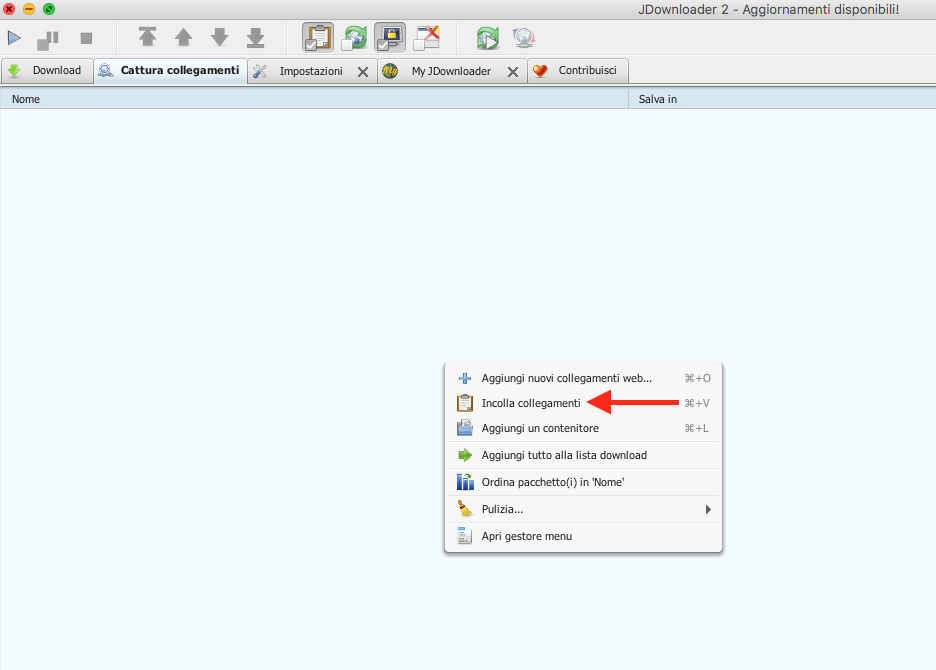Toggle automatic reconnect globe icon

tap(355, 38)
